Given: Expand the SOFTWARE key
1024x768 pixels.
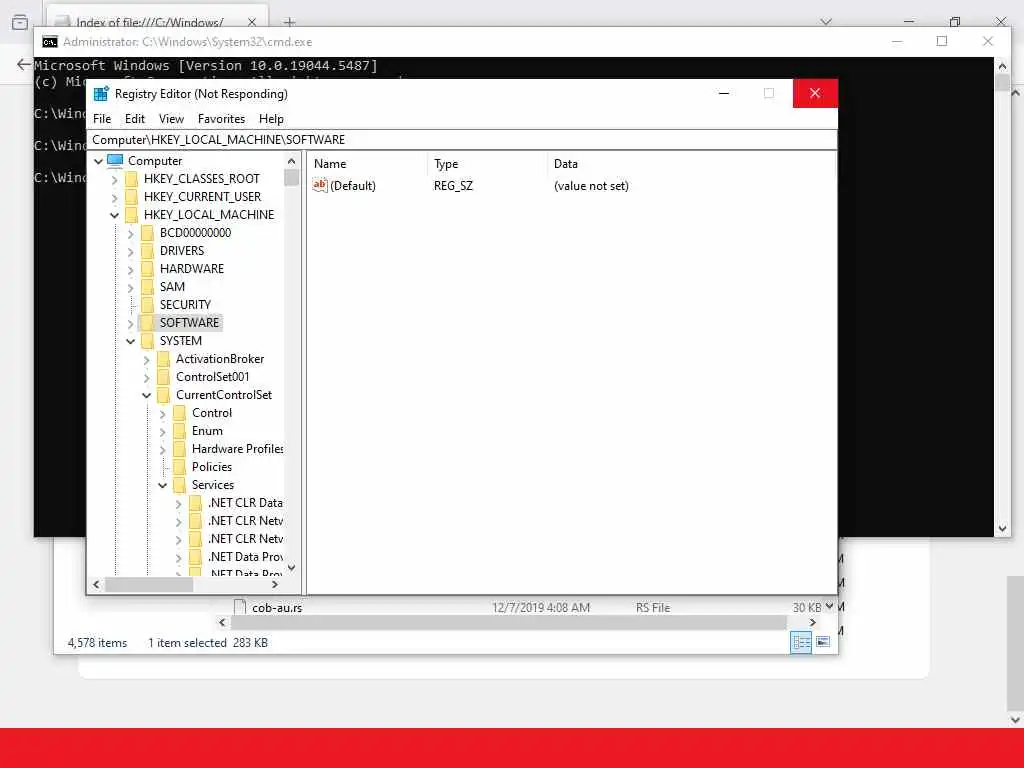Looking at the screenshot, I should pos(131,323).
